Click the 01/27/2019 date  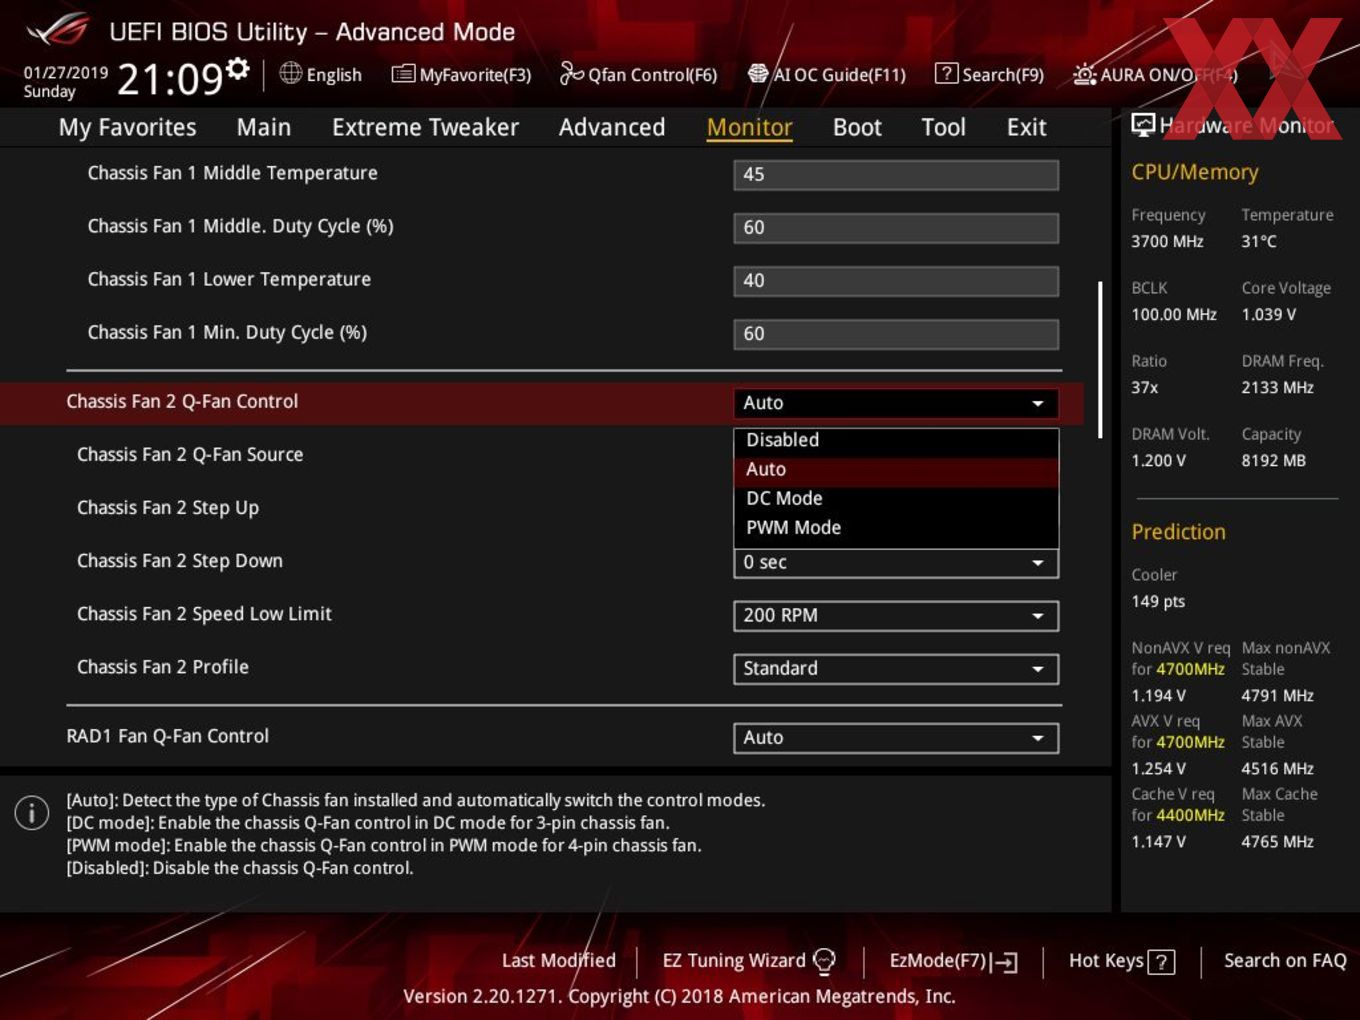(x=66, y=72)
